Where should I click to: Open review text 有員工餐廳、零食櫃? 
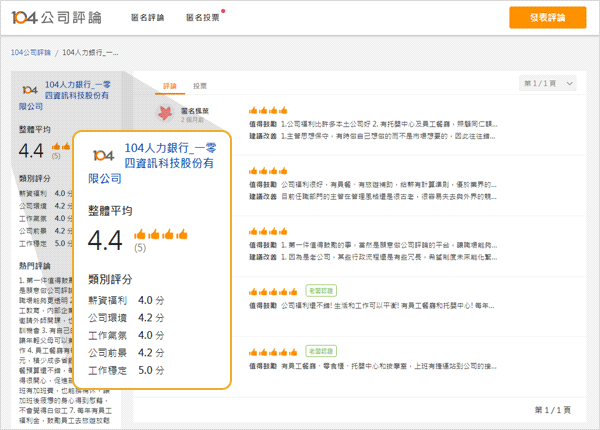click(389, 366)
